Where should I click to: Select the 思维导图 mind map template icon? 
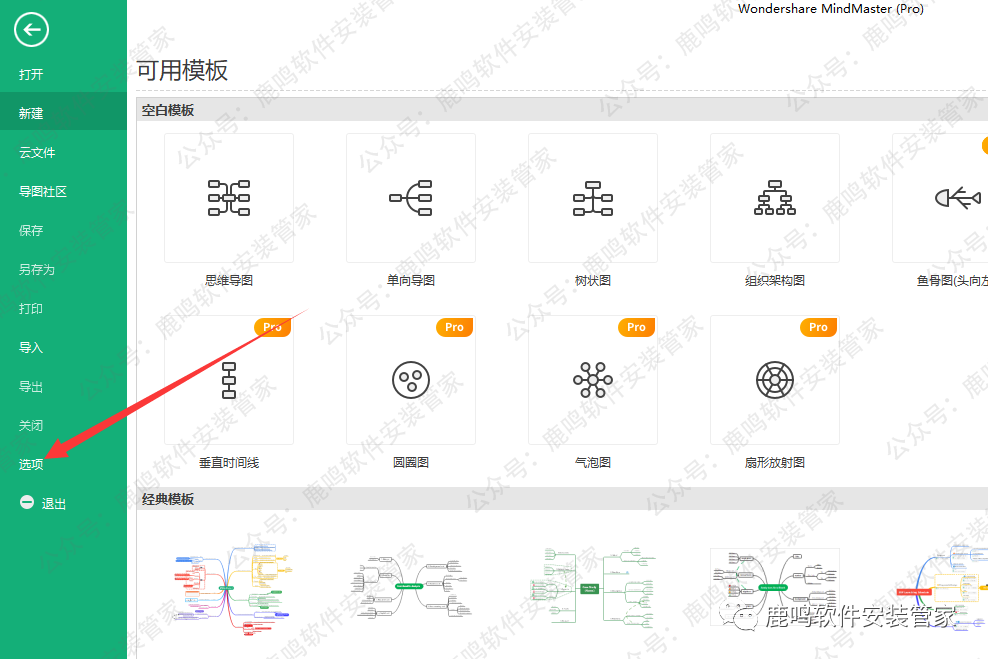(228, 198)
